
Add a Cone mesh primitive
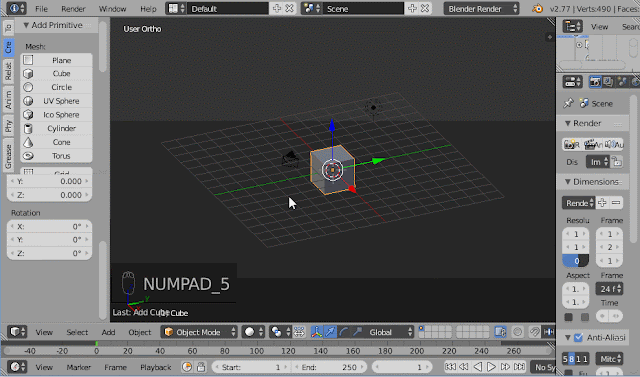56,142
